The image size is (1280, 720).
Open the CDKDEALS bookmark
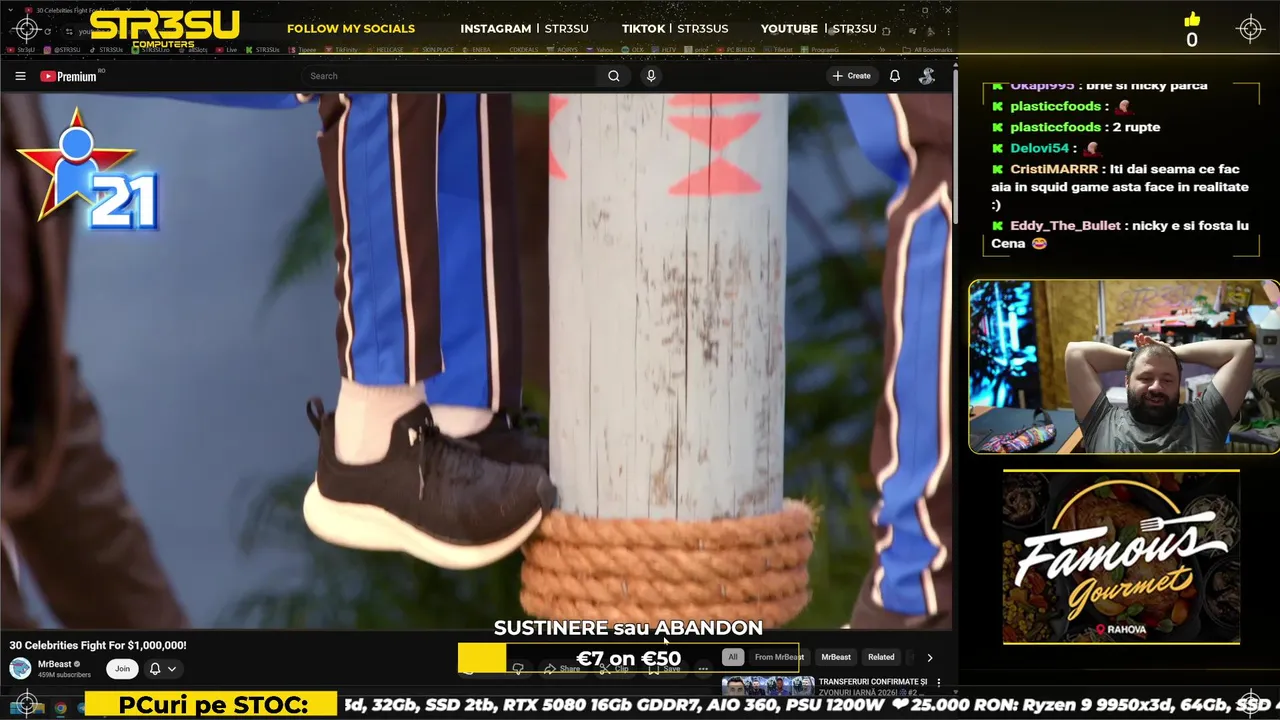(x=523, y=49)
